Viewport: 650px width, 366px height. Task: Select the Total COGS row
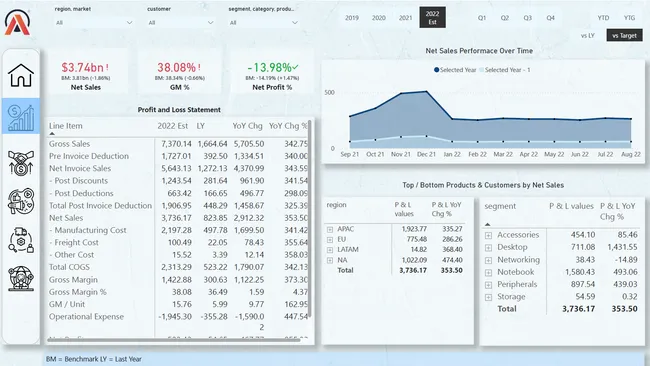tap(178, 267)
